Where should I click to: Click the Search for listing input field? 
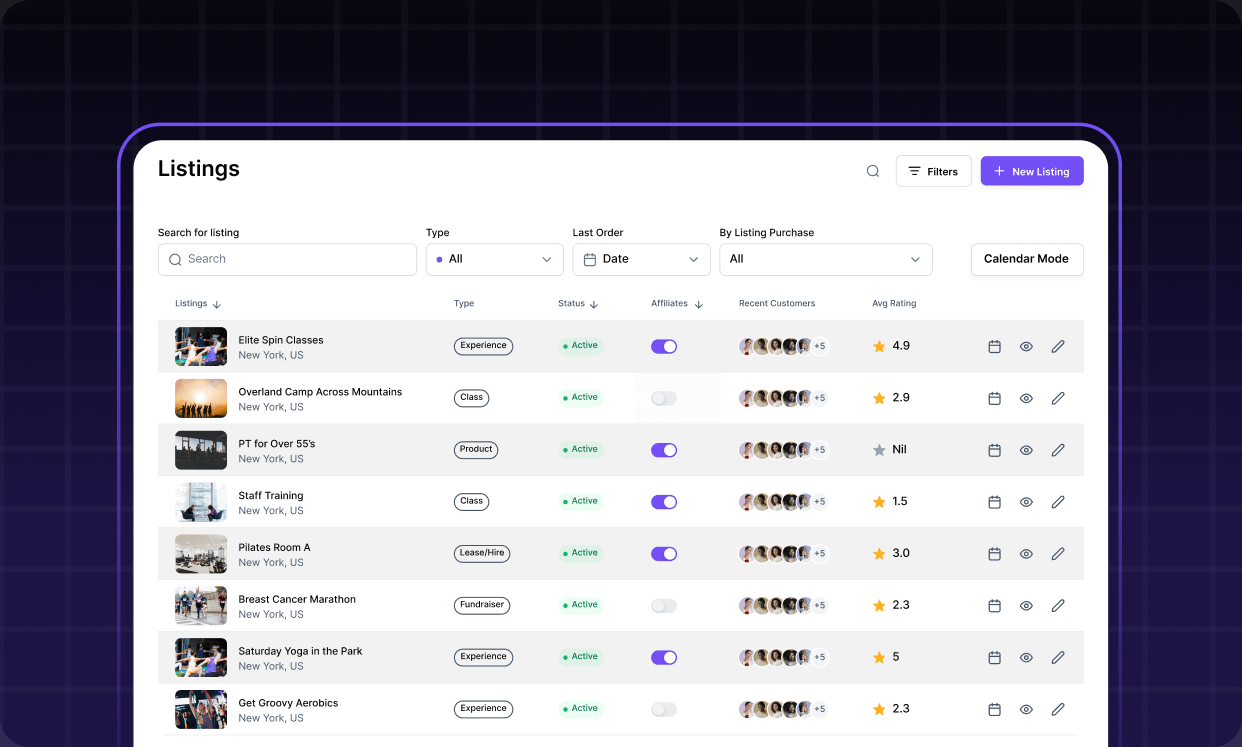pyautogui.click(x=287, y=259)
